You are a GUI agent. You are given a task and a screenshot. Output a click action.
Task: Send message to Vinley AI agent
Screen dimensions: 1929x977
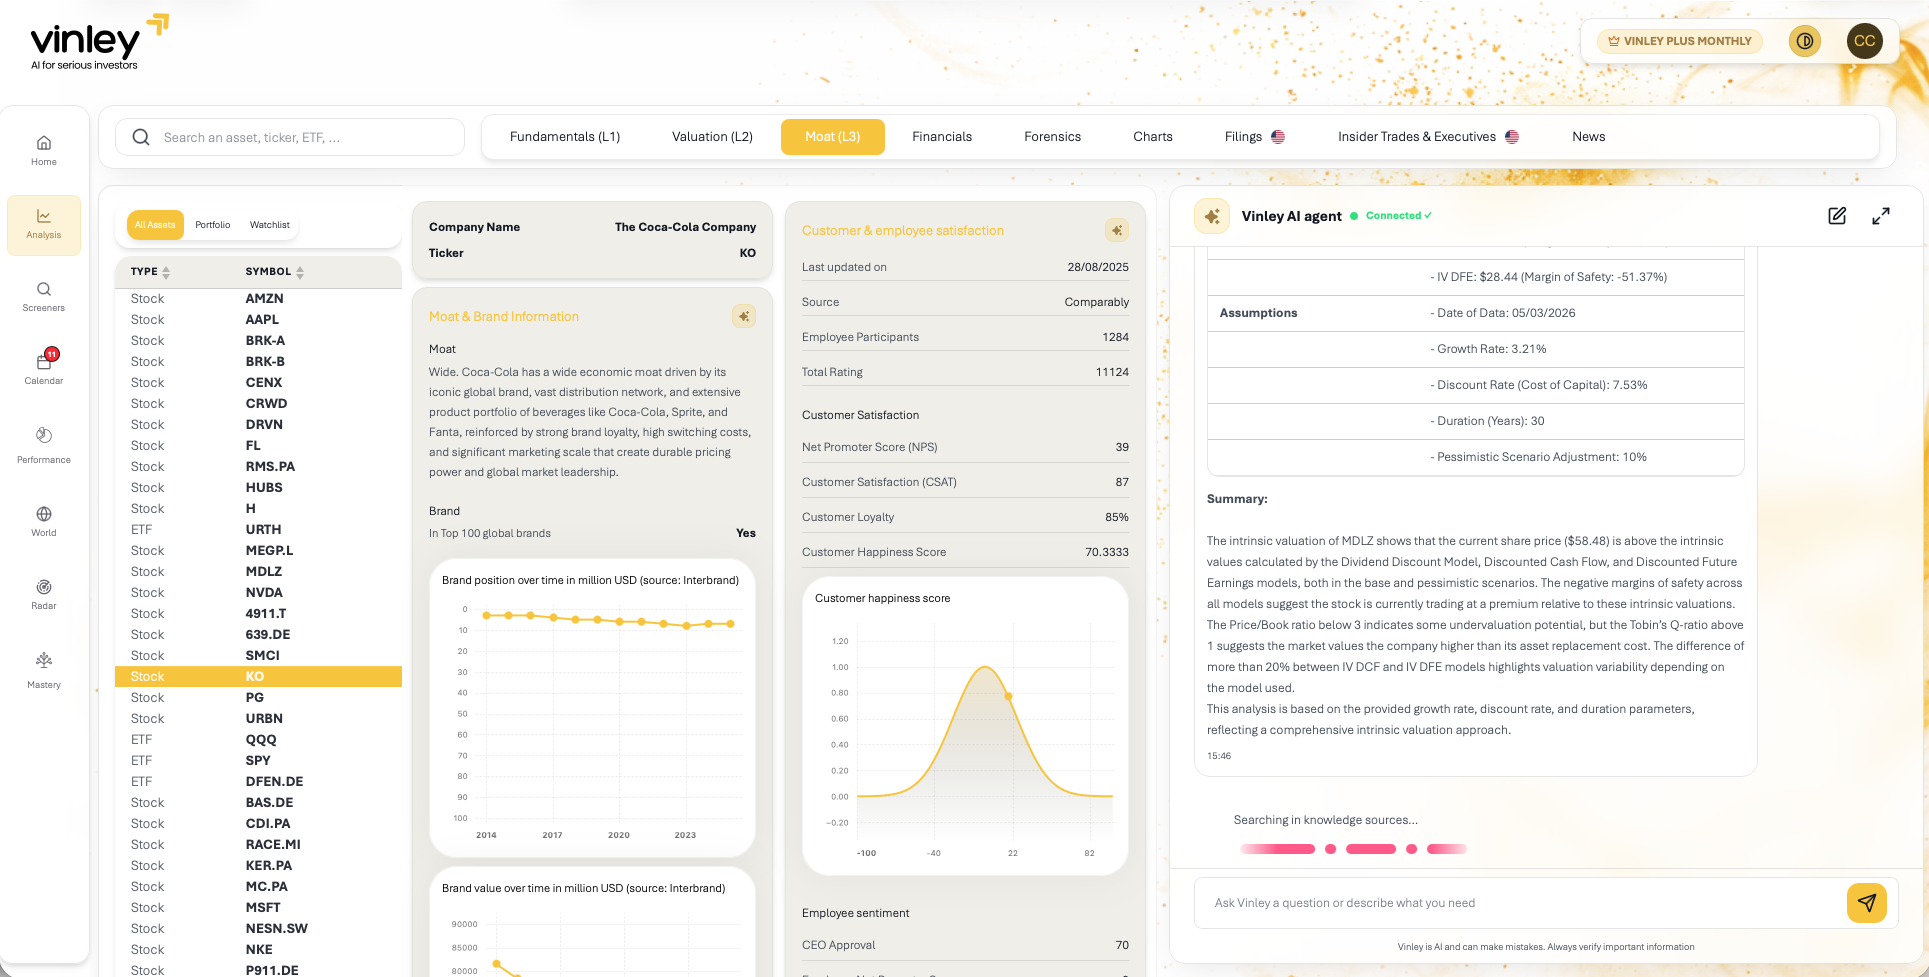[1866, 902]
